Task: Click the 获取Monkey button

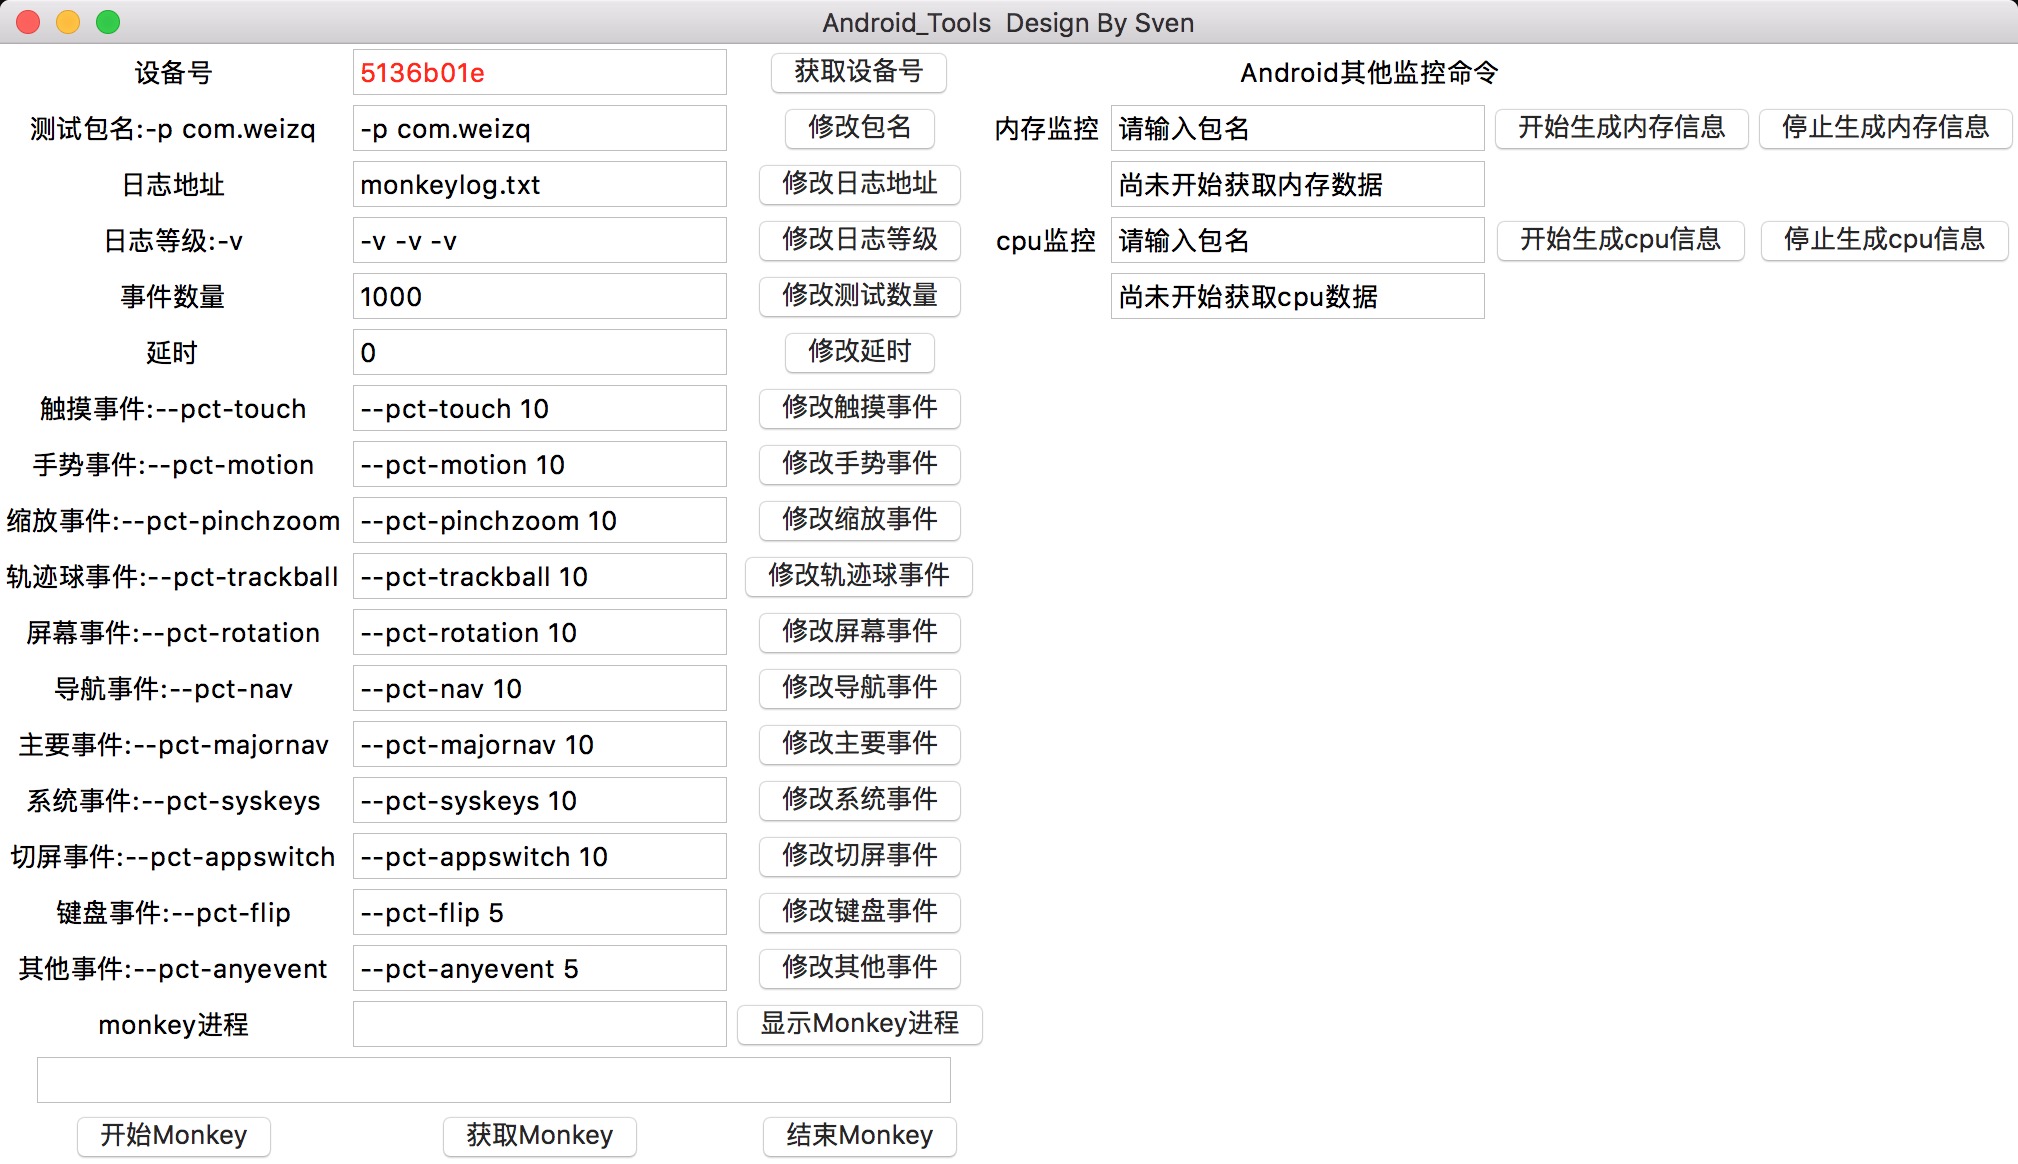Action: pos(539,1136)
